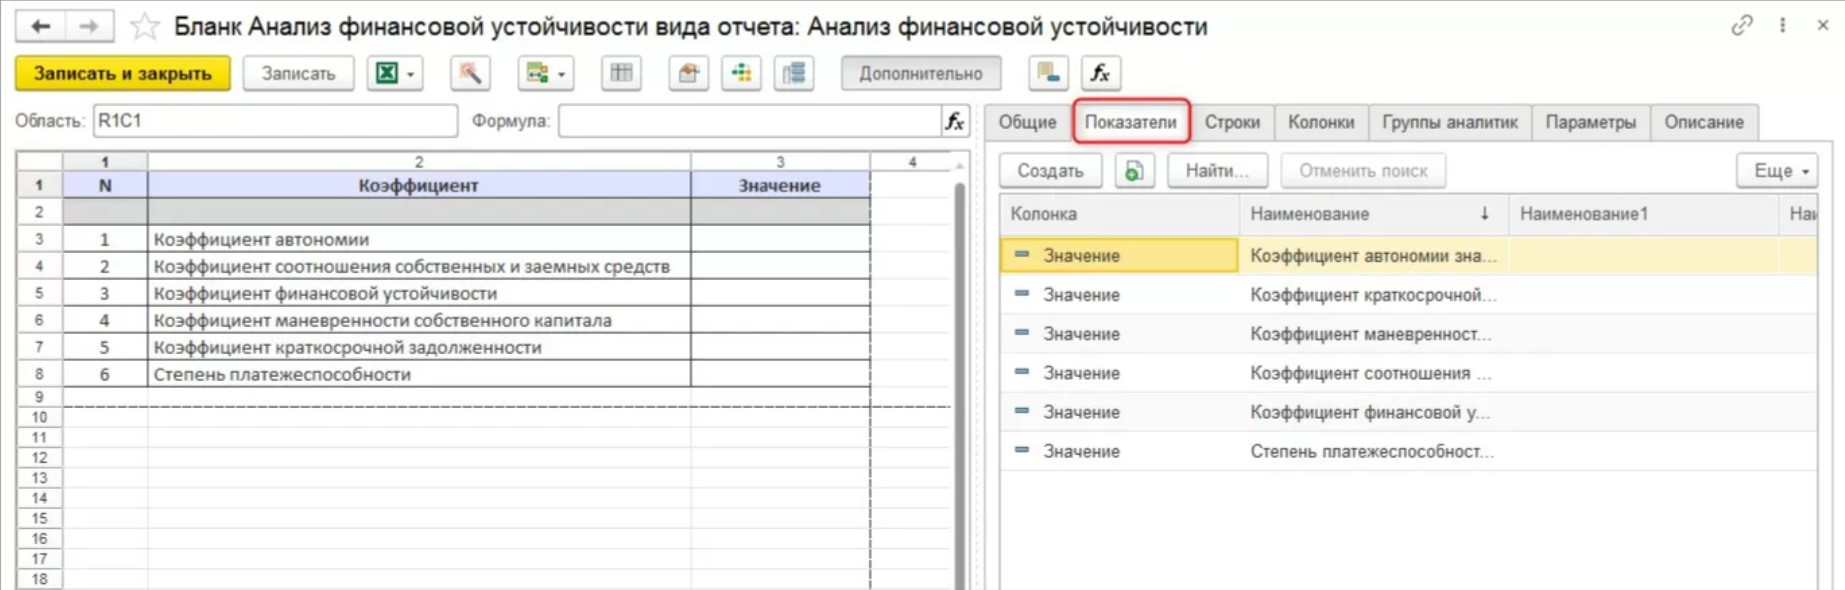Click the yellow note icon beside Дополнительно

[1048, 73]
